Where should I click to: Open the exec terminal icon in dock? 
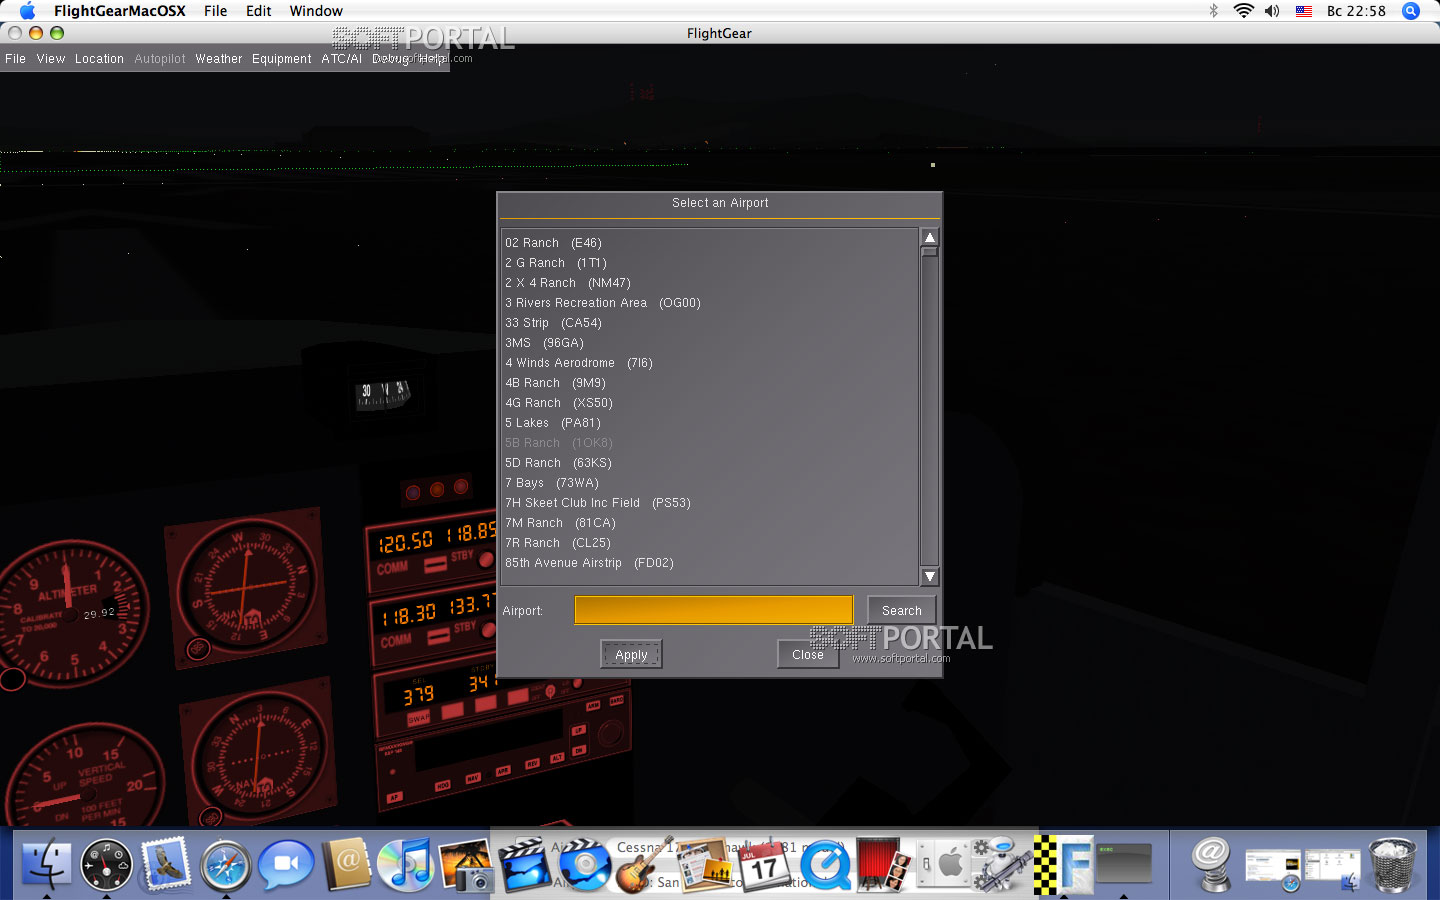click(1124, 864)
